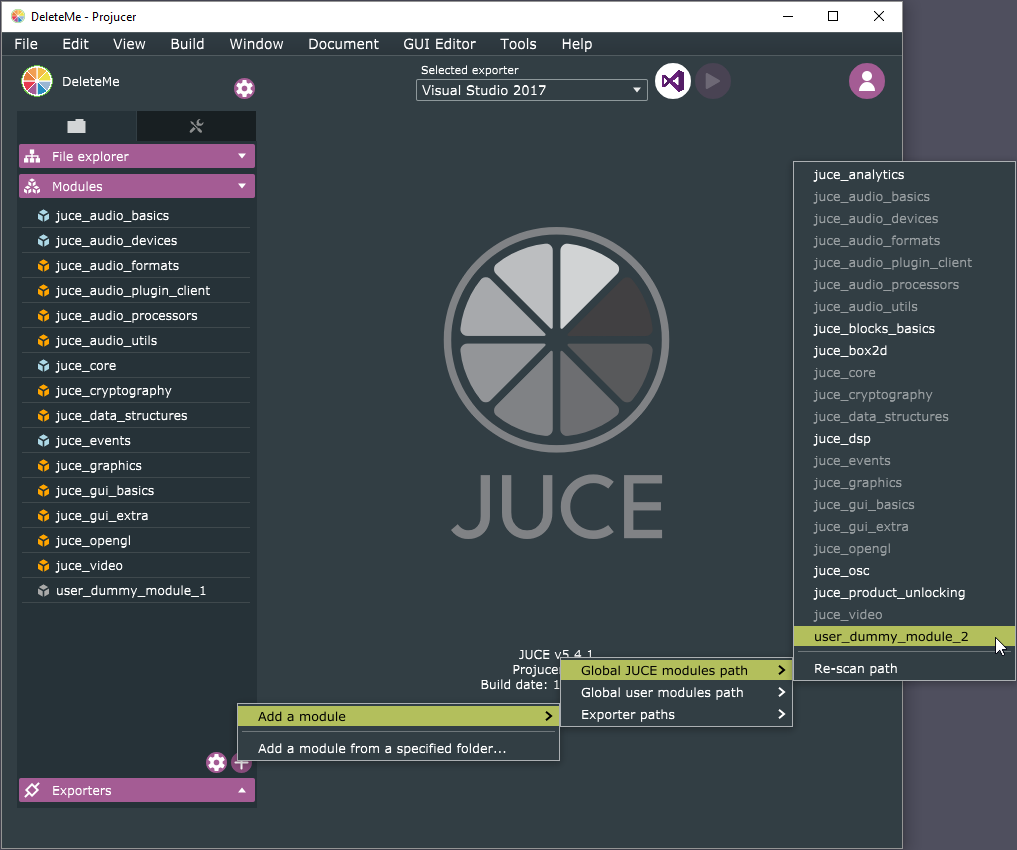Click the Exporters panel plug icon

pos(32,790)
